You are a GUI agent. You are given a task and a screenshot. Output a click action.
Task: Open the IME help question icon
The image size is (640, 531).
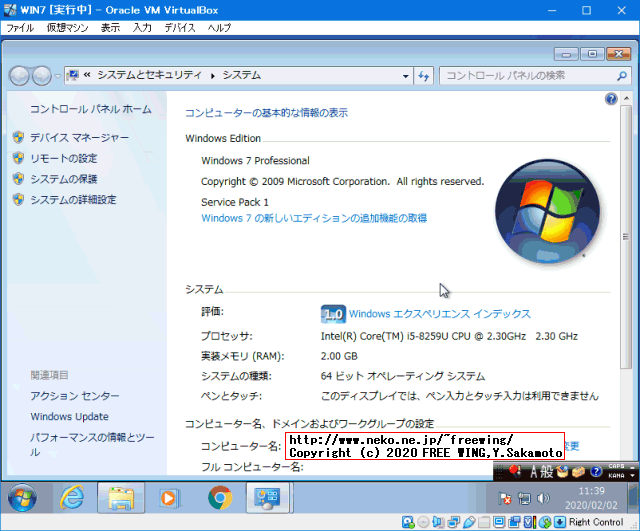pyautogui.click(x=596, y=472)
